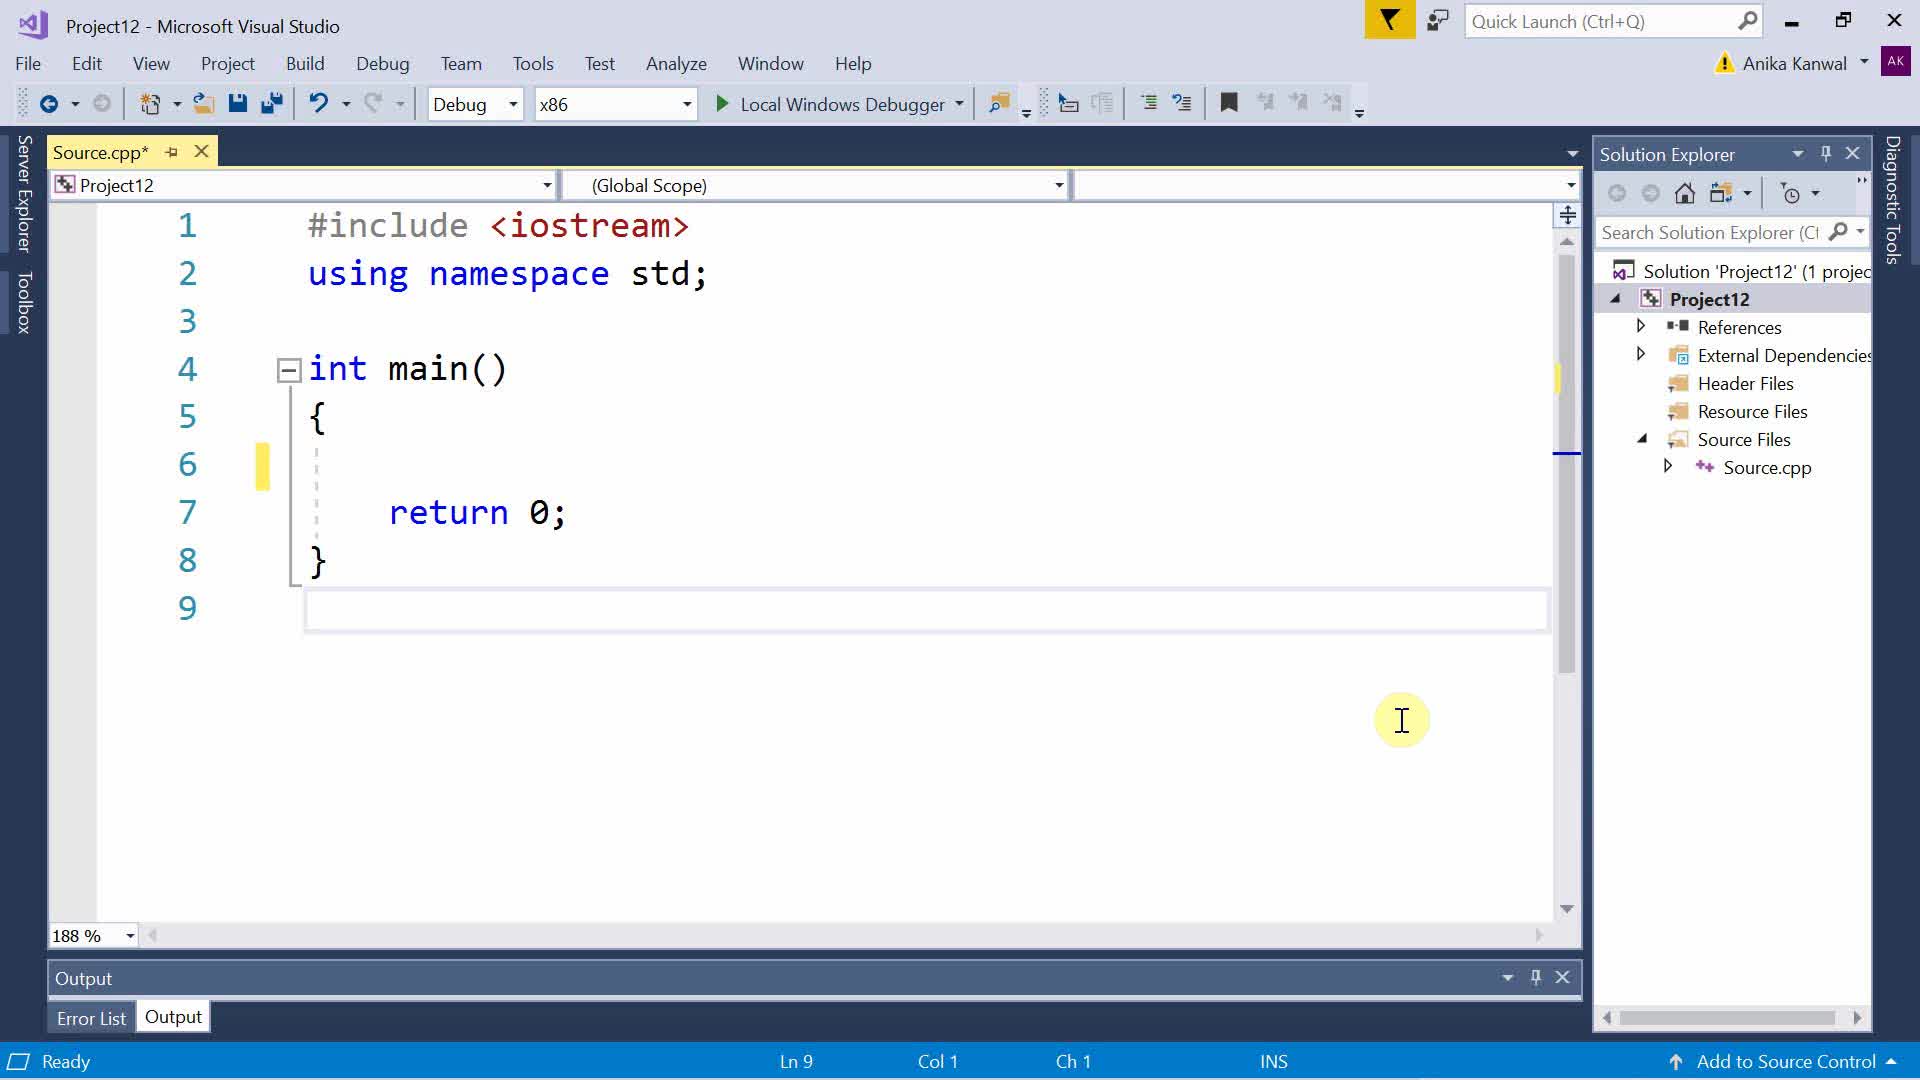This screenshot has width=1920, height=1080.
Task: Toggle auto-hide pin on the Output panel
Action: coord(1536,977)
